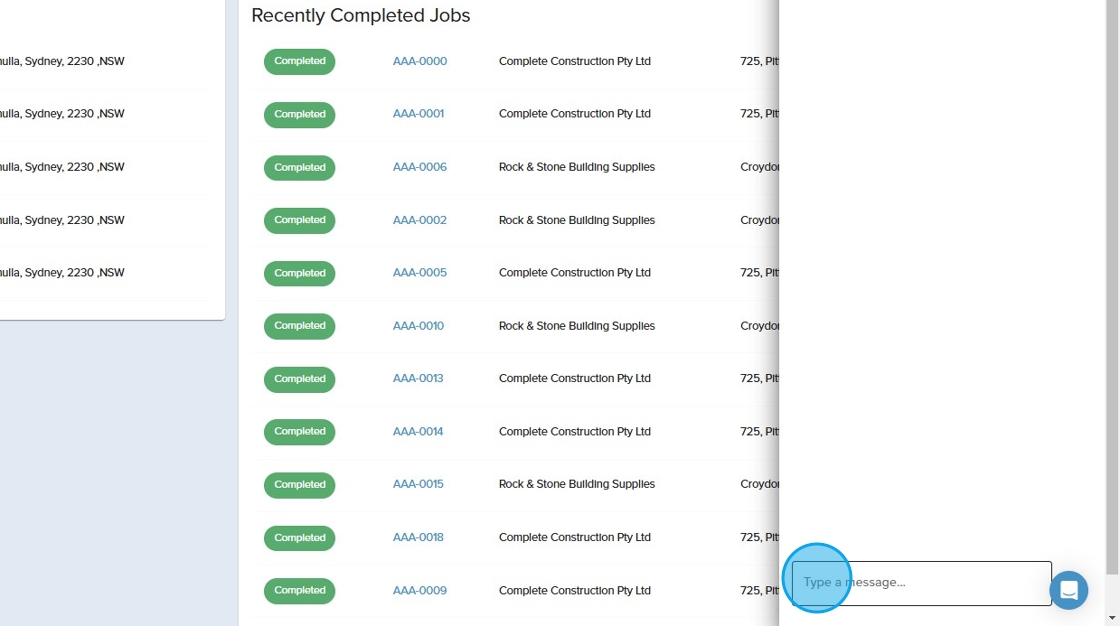Click the chat panel vertical scrollbar
Viewport: 1120px width, 626px height.
(x=1113, y=300)
